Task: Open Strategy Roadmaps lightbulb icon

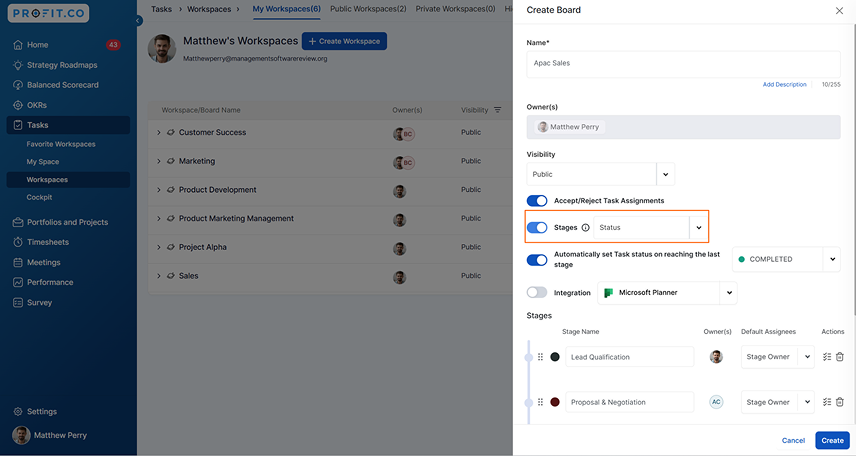Action: pyautogui.click(x=18, y=65)
